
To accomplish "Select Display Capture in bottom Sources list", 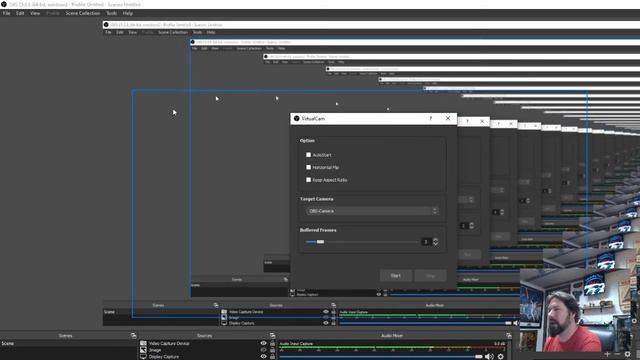I will [164, 357].
